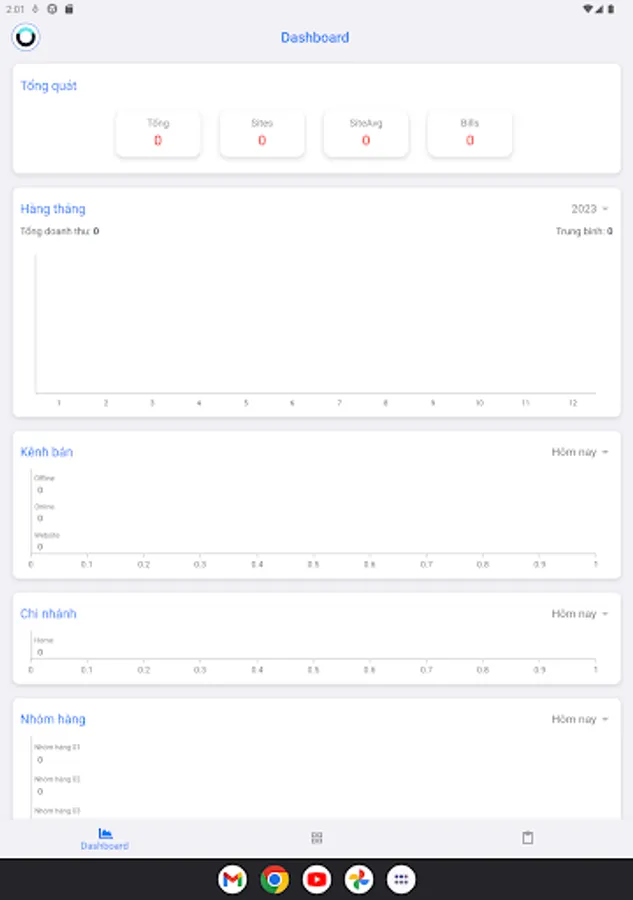Open Chrome from the dock

pos(274,879)
